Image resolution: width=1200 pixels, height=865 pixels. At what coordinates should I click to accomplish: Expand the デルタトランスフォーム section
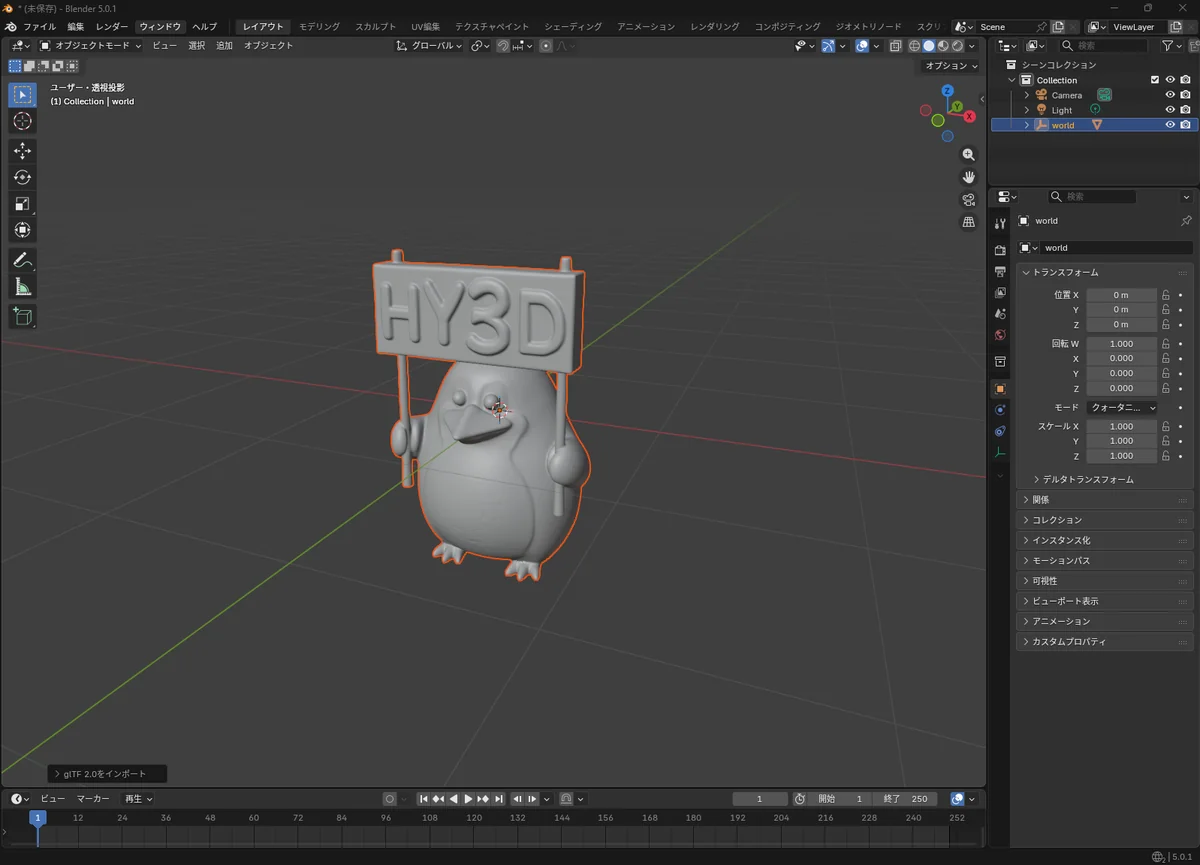1087,479
